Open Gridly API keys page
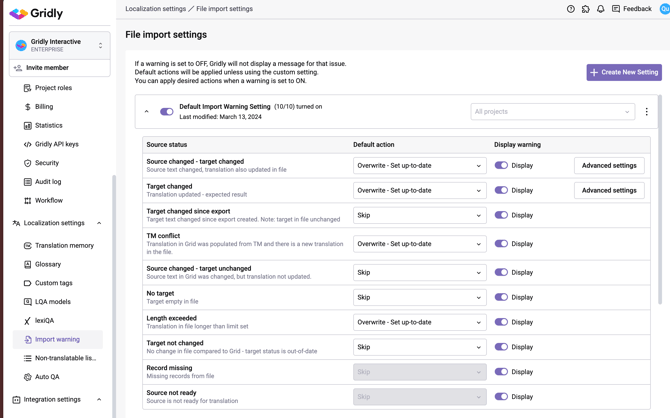This screenshot has width=670, height=418. click(x=56, y=144)
